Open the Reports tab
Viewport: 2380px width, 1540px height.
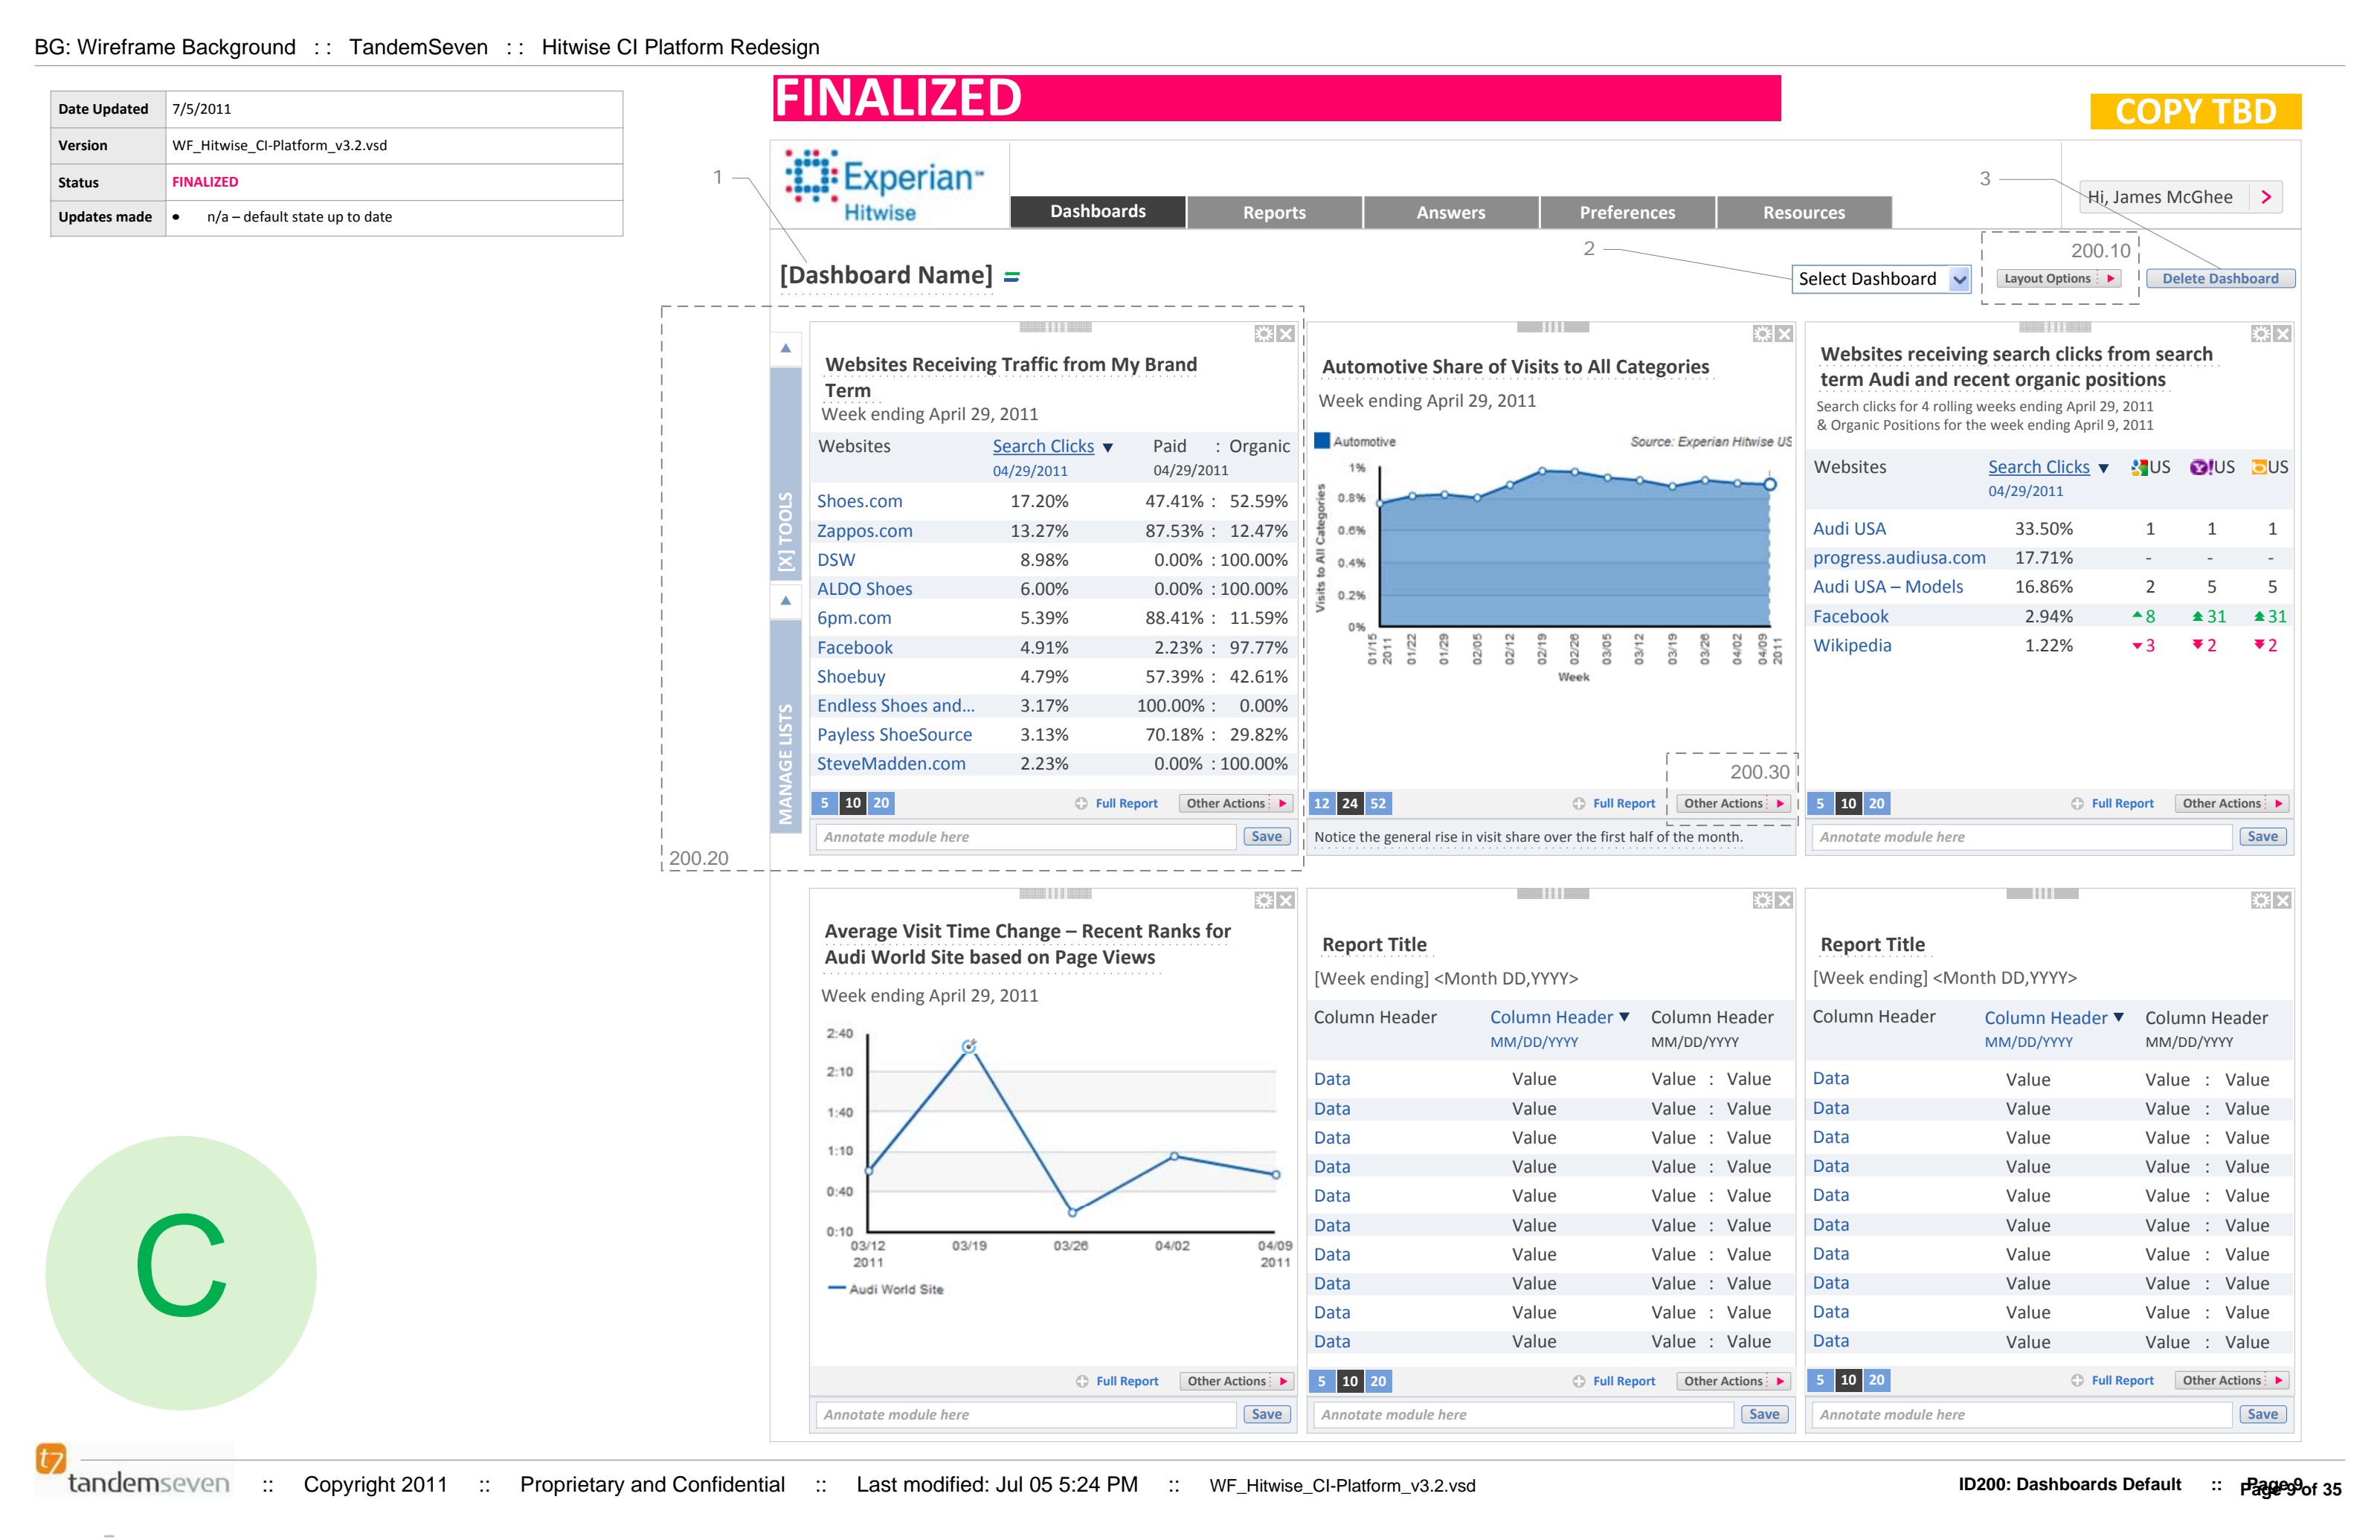1275,212
